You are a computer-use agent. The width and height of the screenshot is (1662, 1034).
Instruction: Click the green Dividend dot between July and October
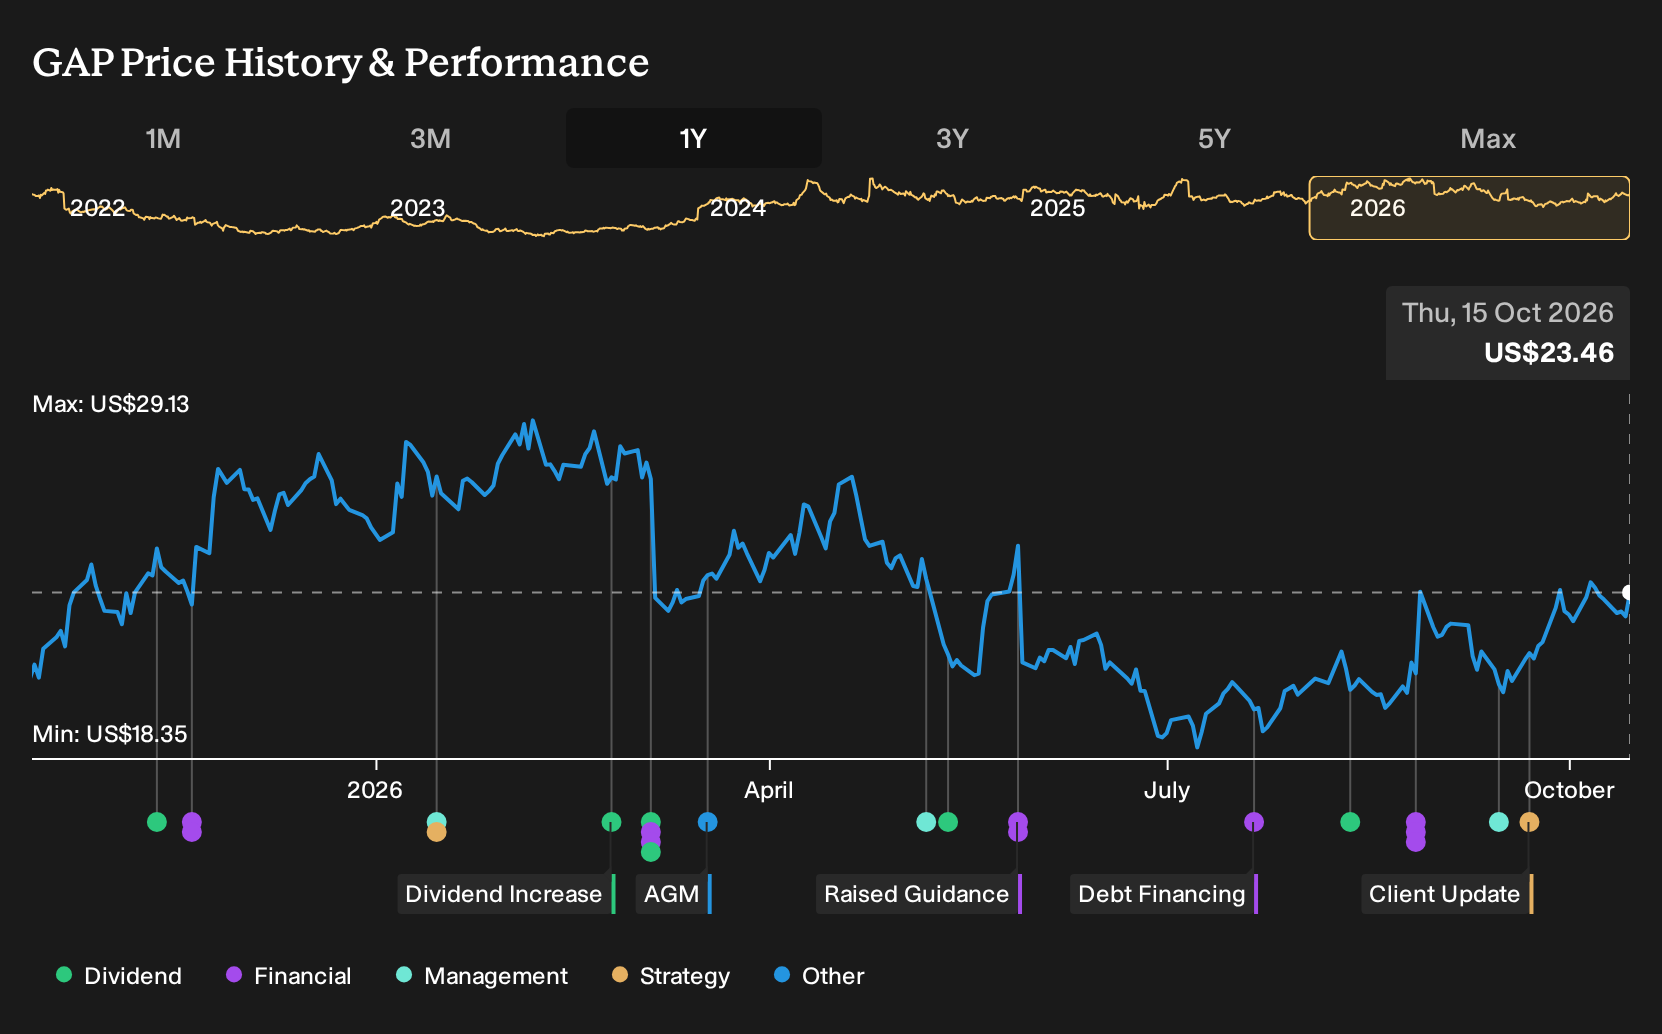1350,822
